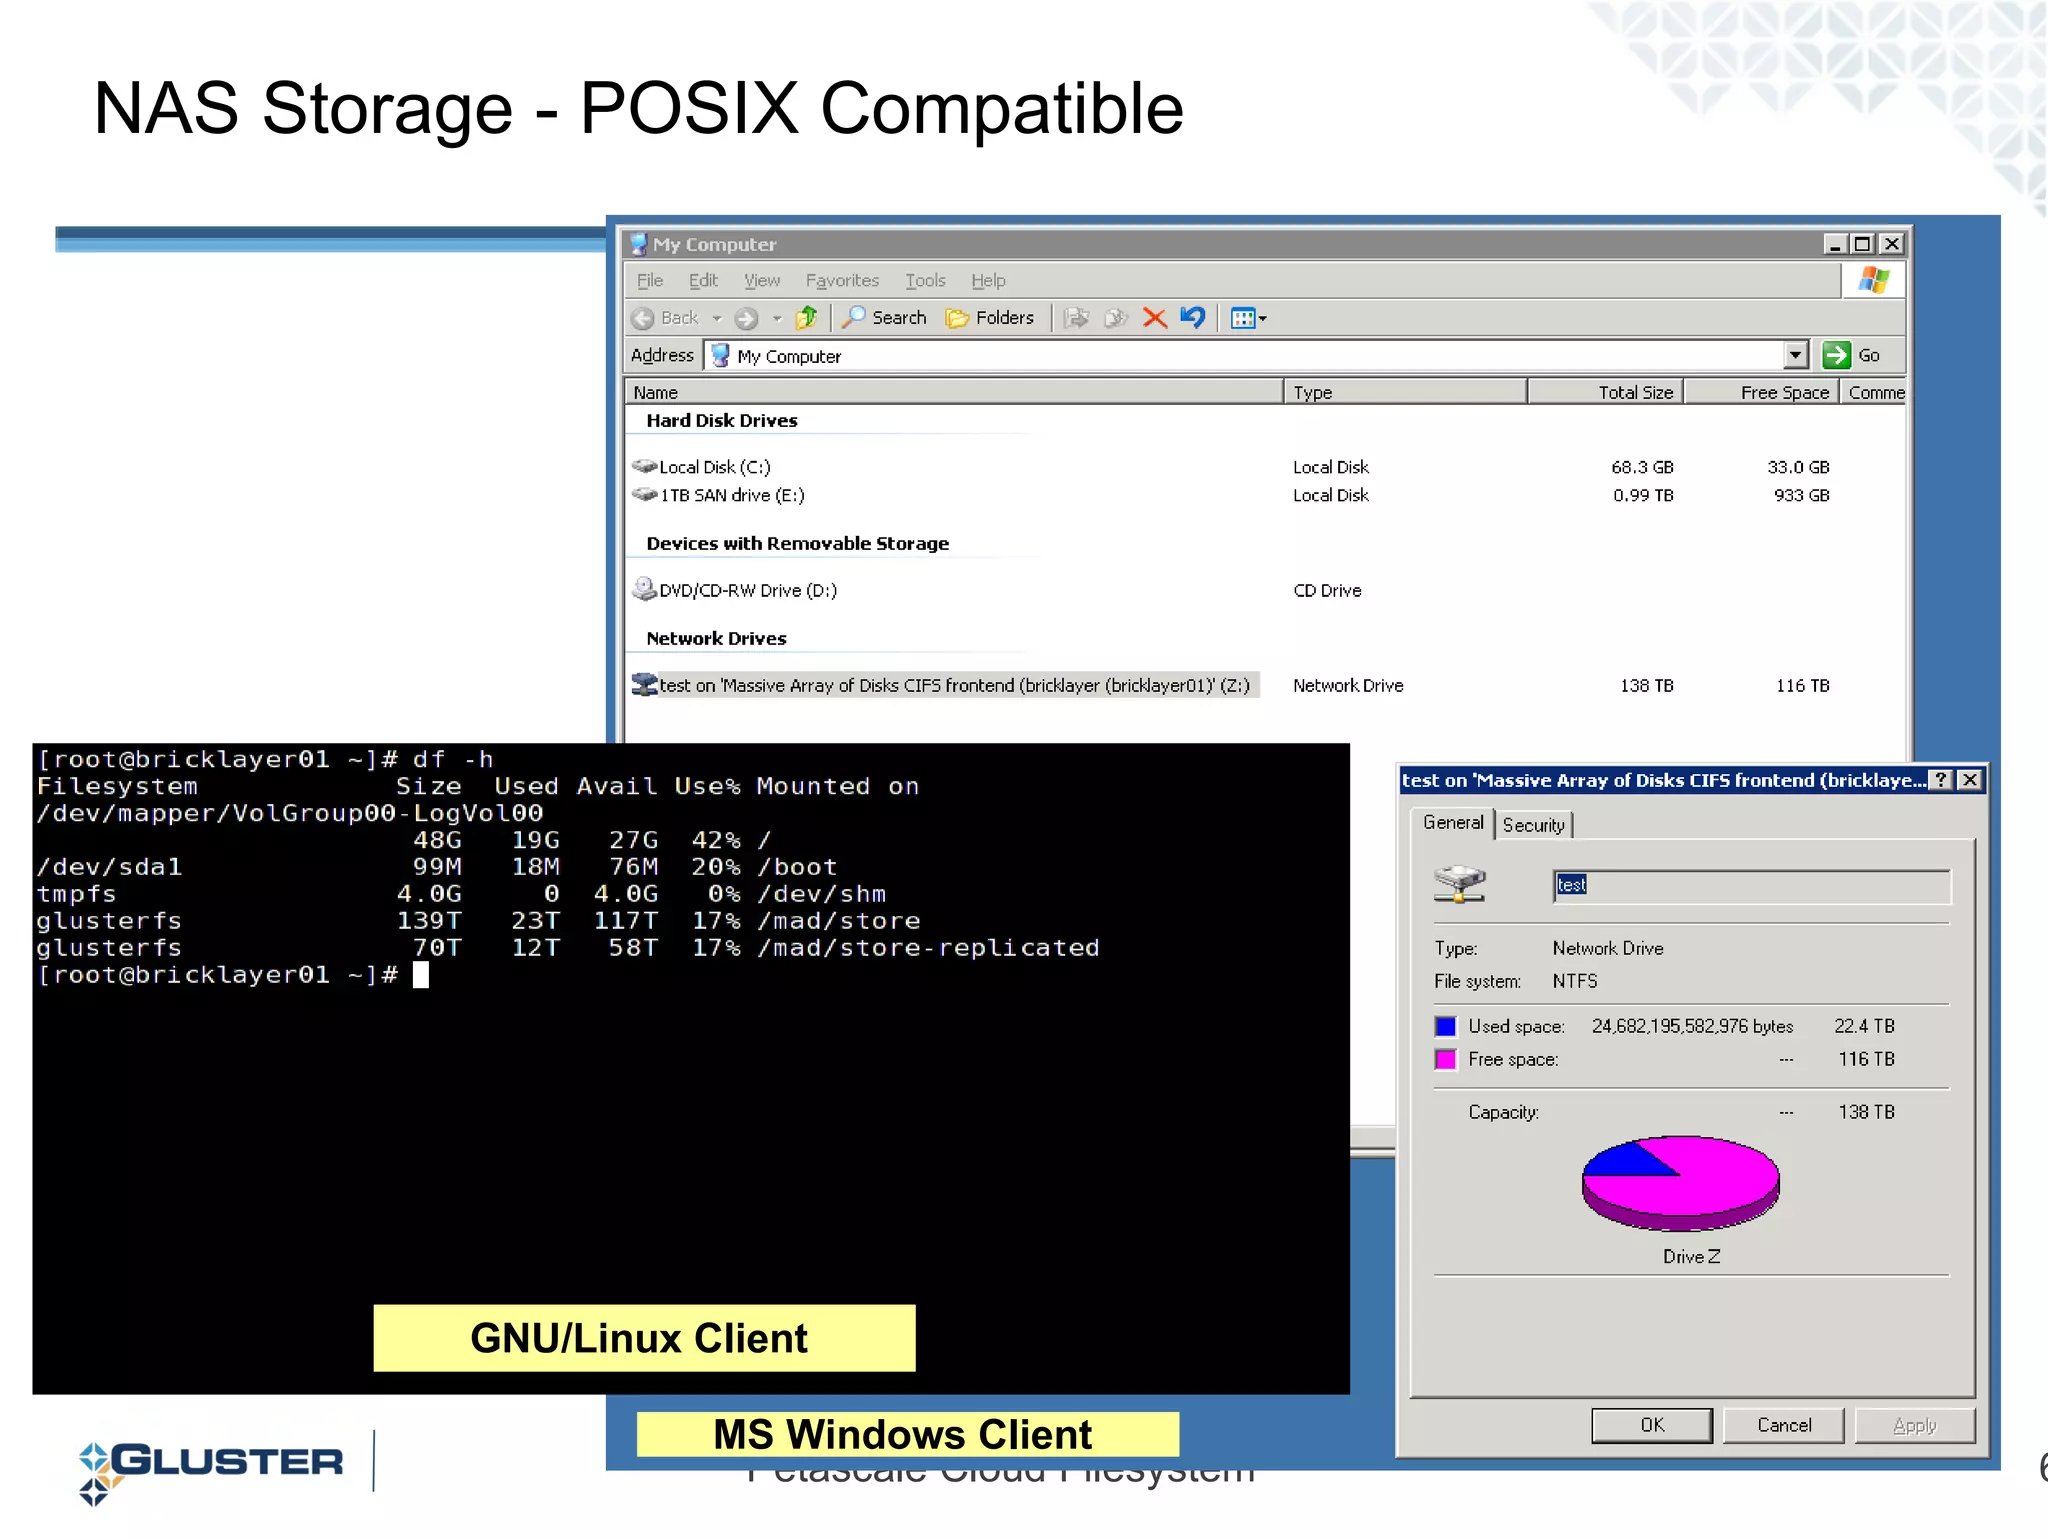Maximize the My Computer window

(1862, 244)
